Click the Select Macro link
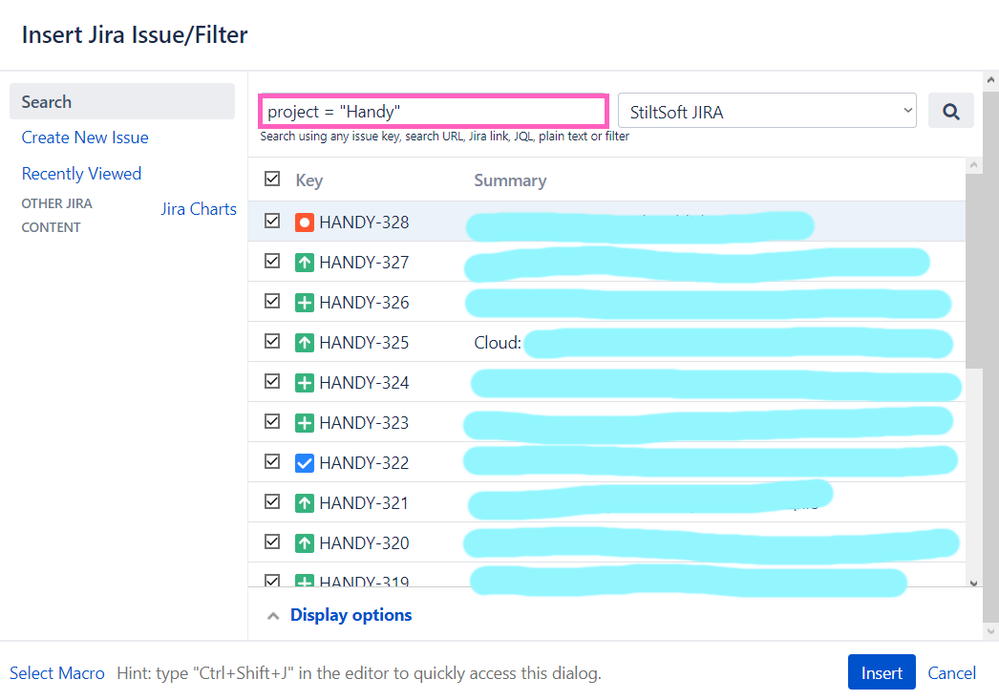 click(x=57, y=673)
